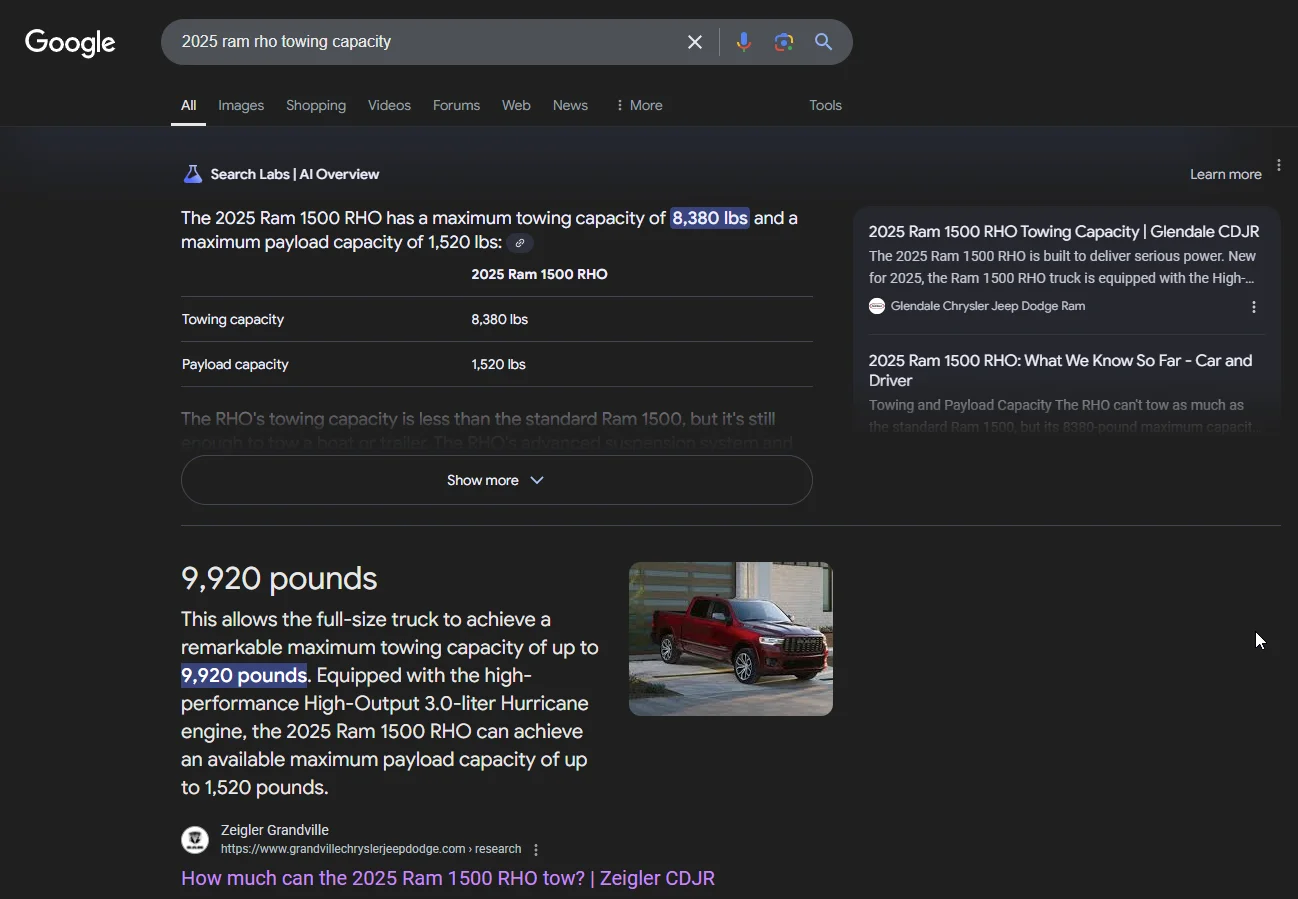This screenshot has height=899, width=1298.
Task: Click the Google logo
Action: tap(70, 42)
